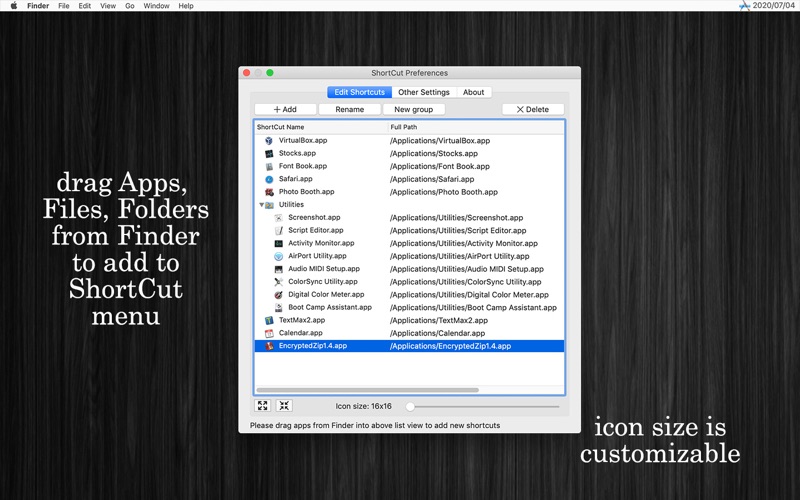Viewport: 800px width, 500px height.
Task: Click the AirPort Utility.app icon
Action: [279, 256]
